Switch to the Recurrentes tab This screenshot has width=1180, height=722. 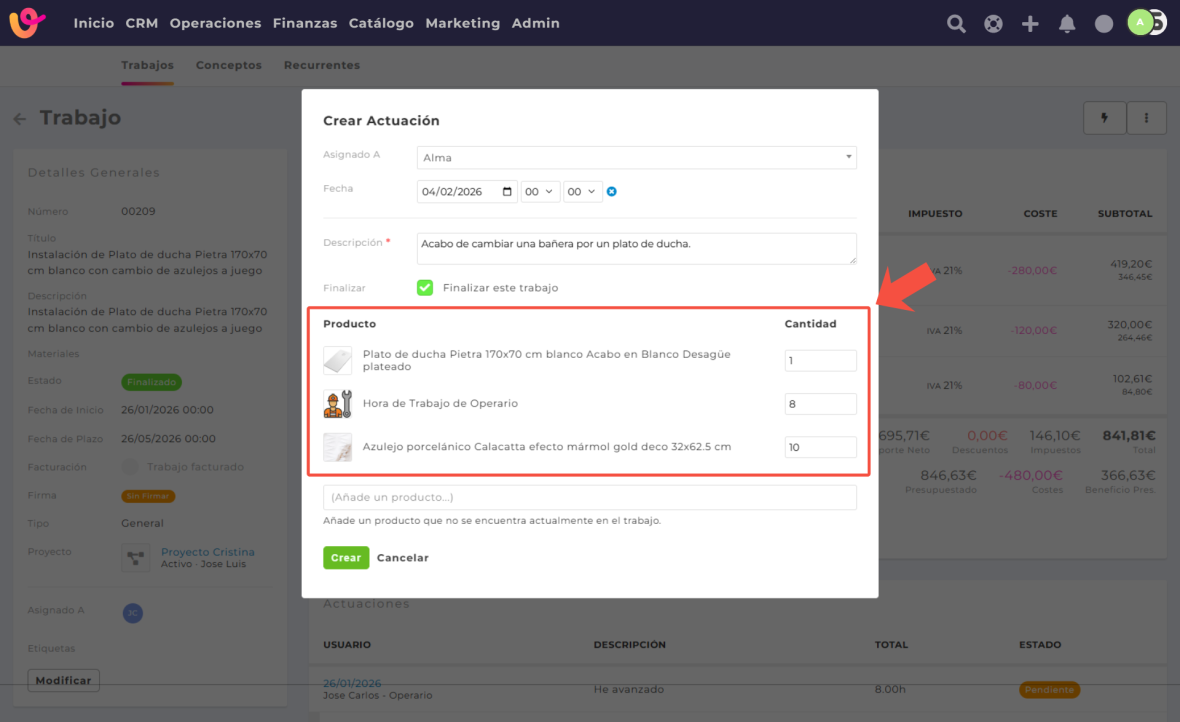(x=321, y=65)
